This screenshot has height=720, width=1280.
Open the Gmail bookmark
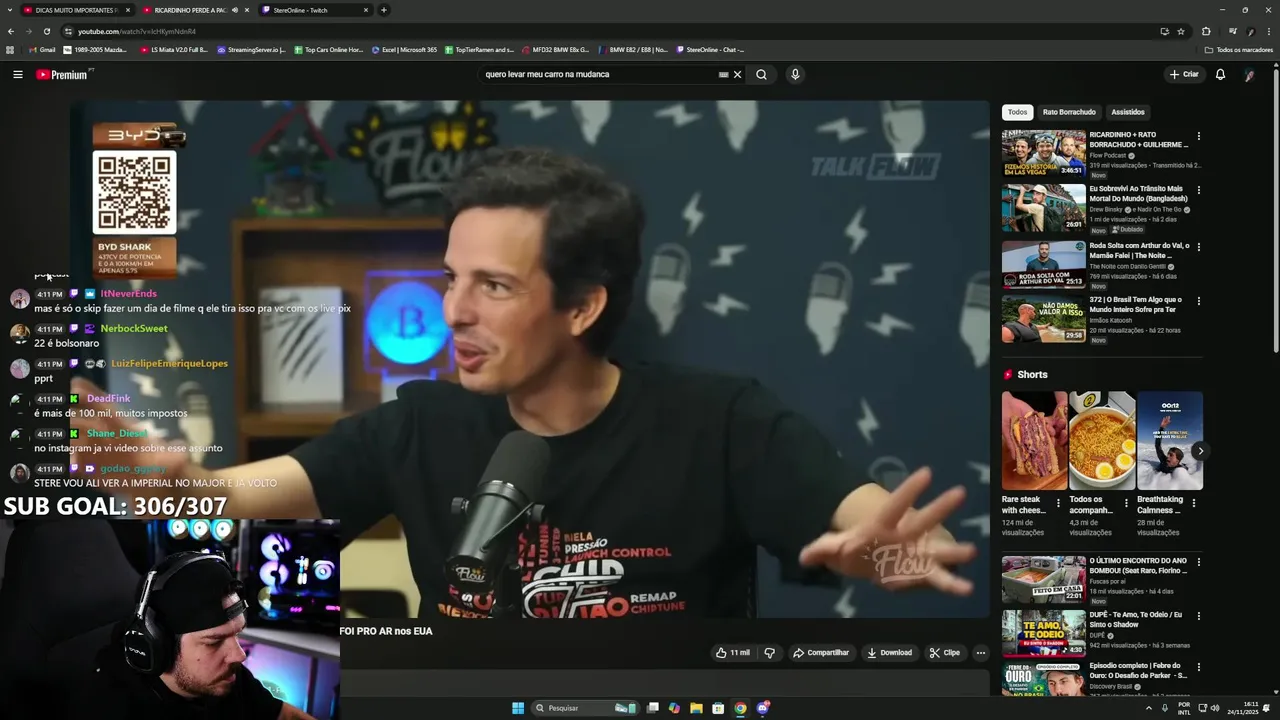(x=42, y=49)
